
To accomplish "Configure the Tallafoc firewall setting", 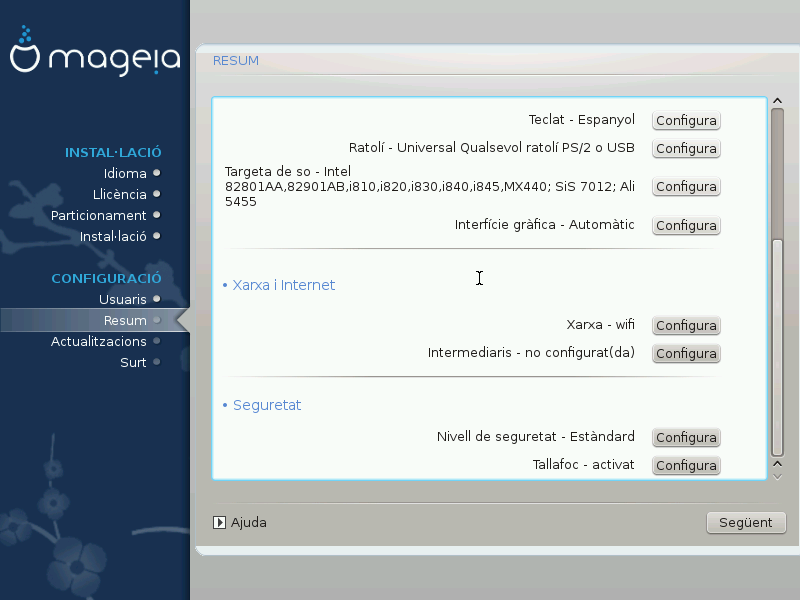I will coord(686,466).
